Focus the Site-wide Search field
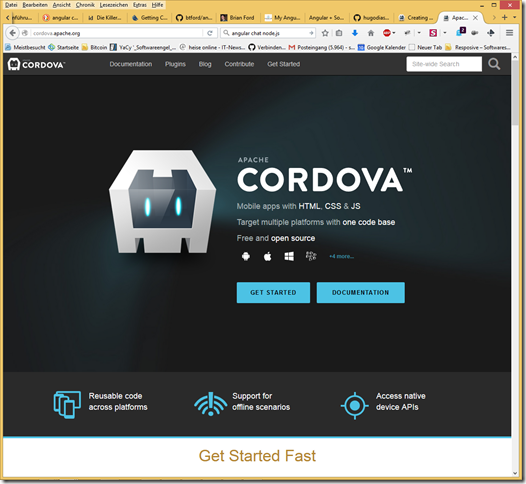 click(444, 64)
